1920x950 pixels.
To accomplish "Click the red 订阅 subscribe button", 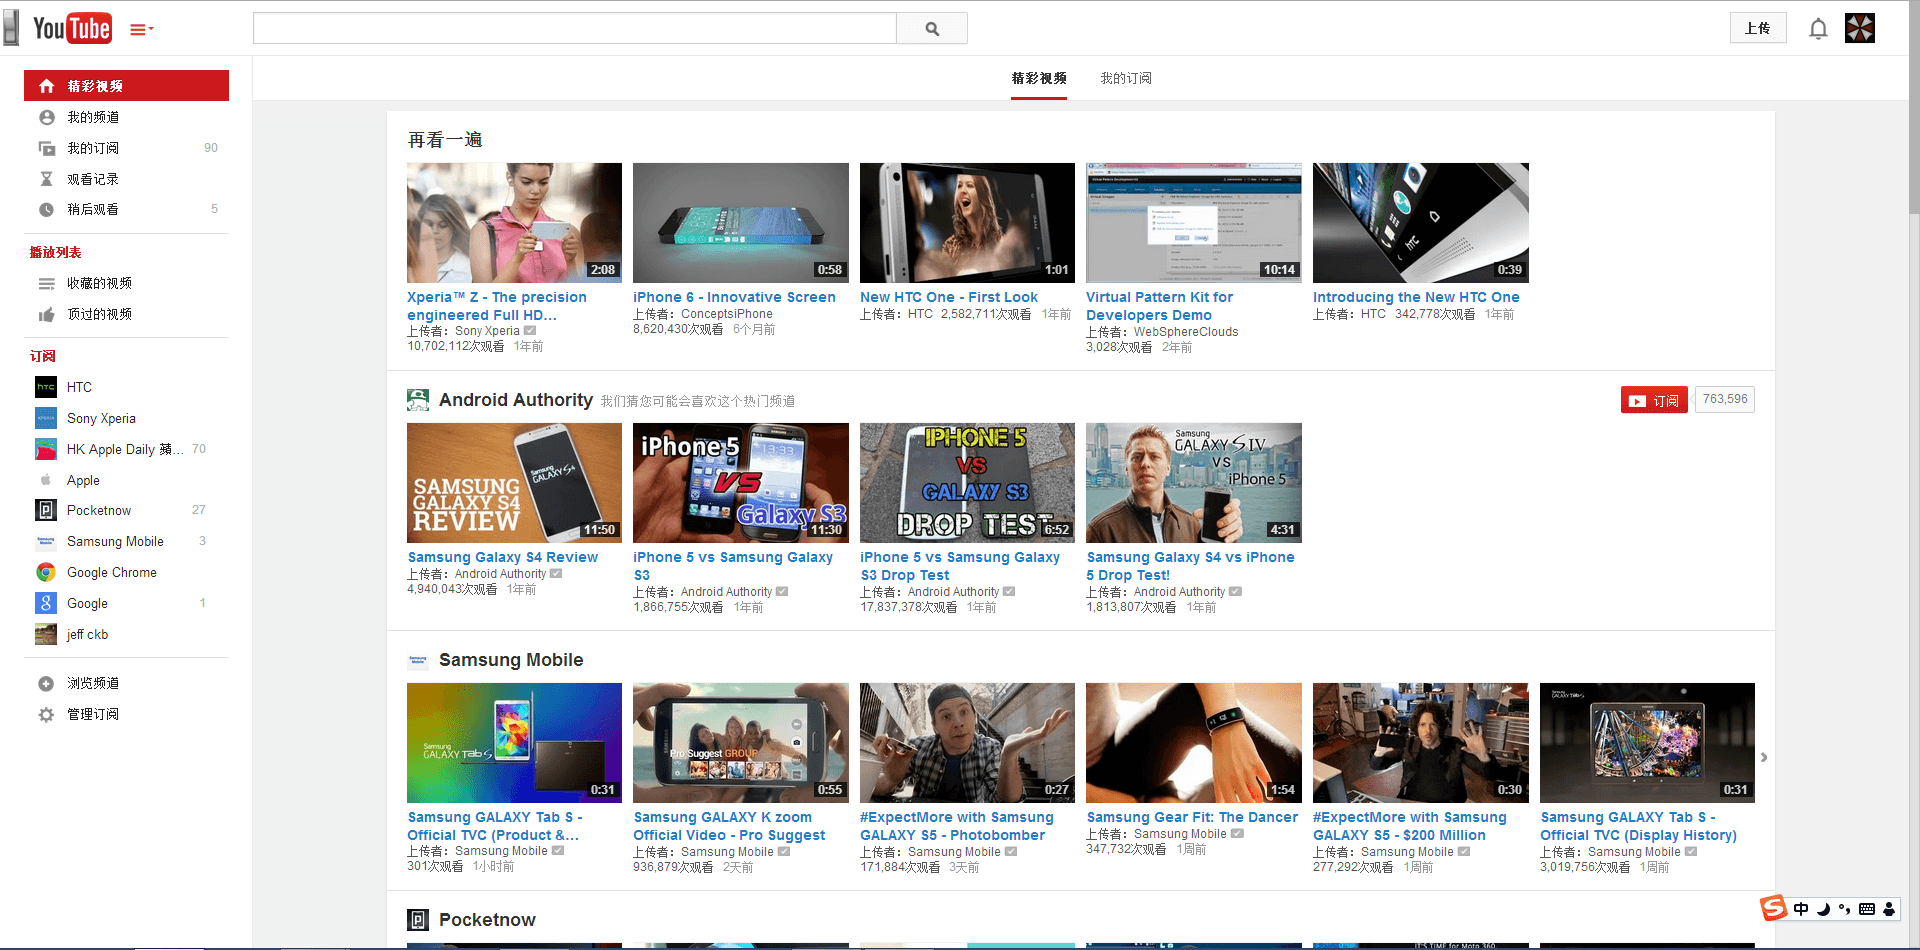I will [1654, 400].
